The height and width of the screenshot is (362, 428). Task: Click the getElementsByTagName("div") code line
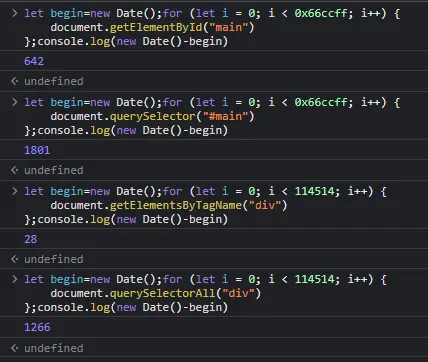coord(169,205)
